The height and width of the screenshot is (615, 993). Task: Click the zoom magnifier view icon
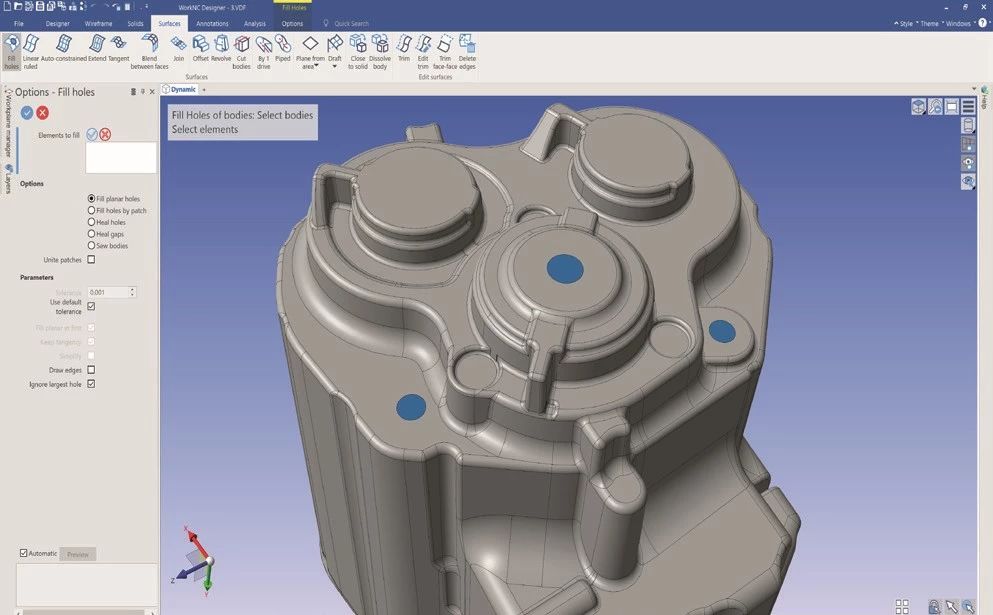(935, 106)
